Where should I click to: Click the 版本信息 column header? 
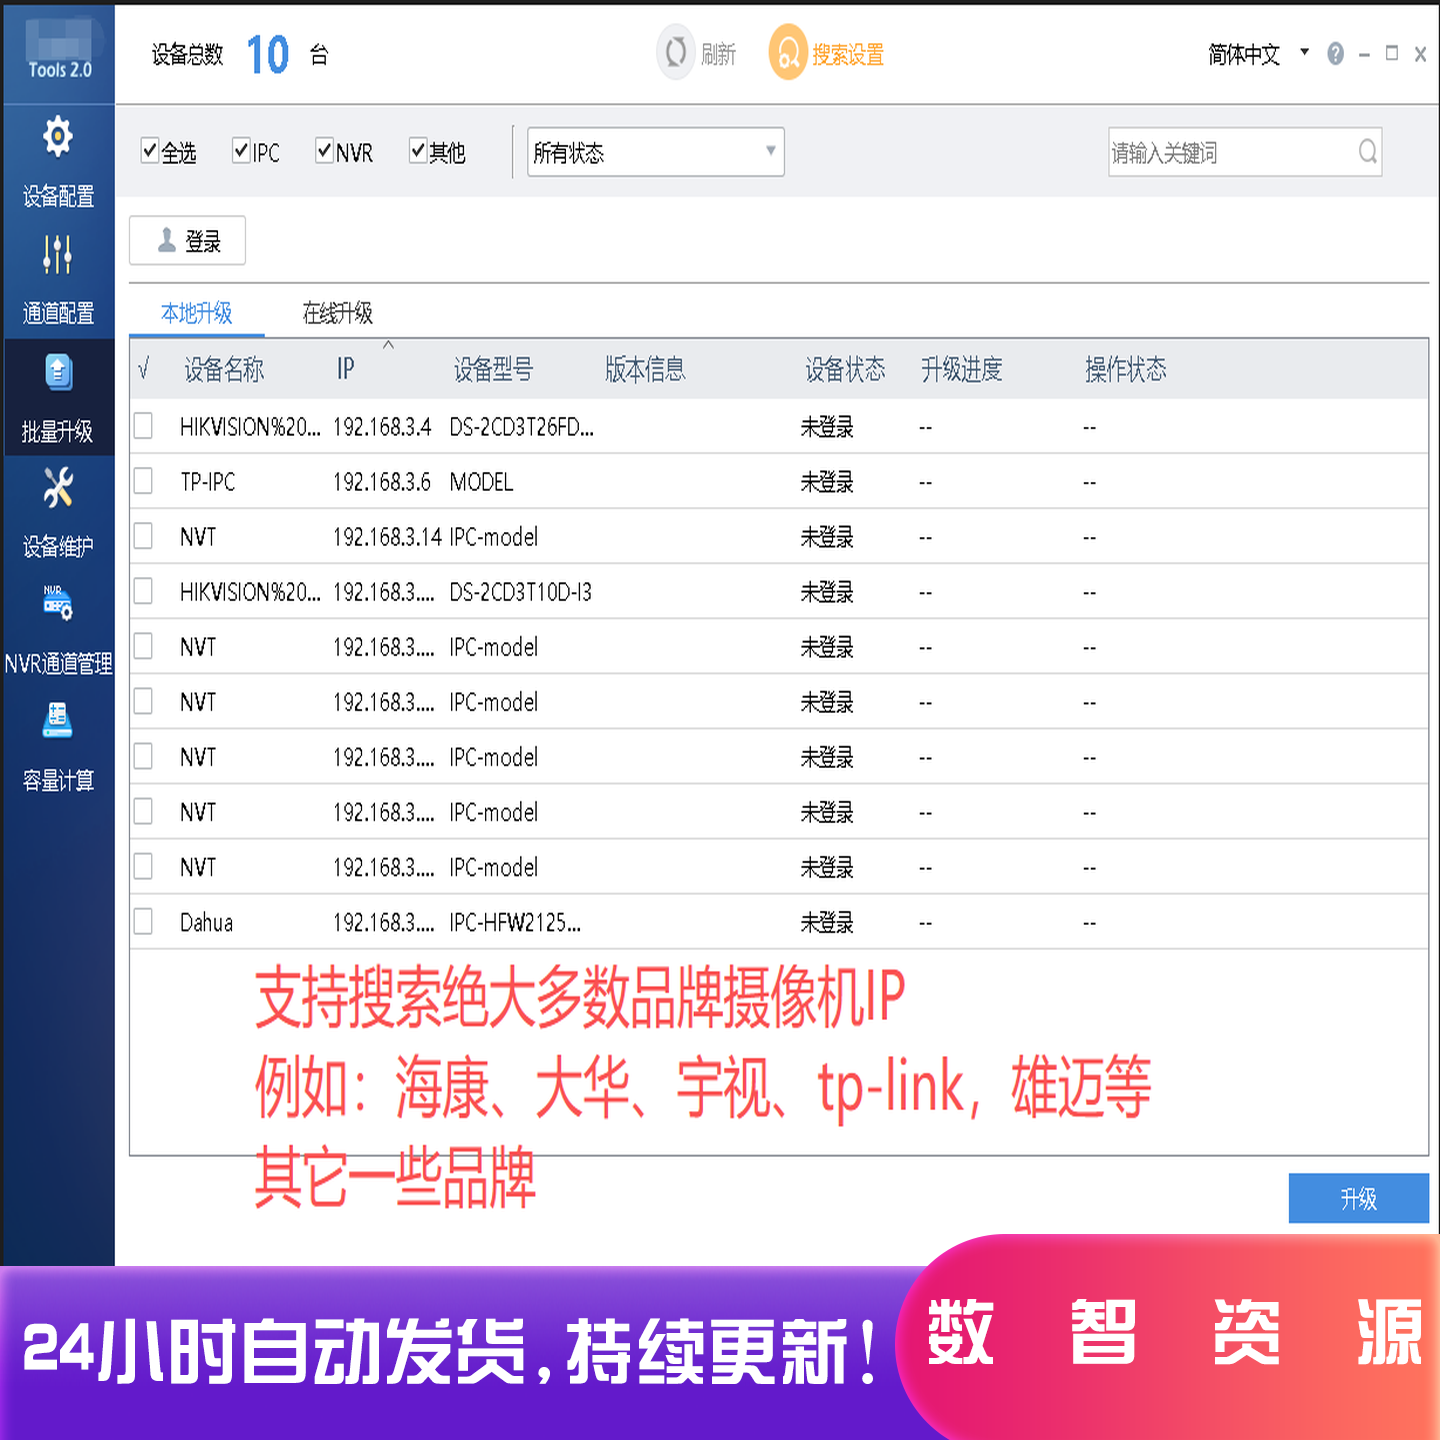tap(645, 370)
